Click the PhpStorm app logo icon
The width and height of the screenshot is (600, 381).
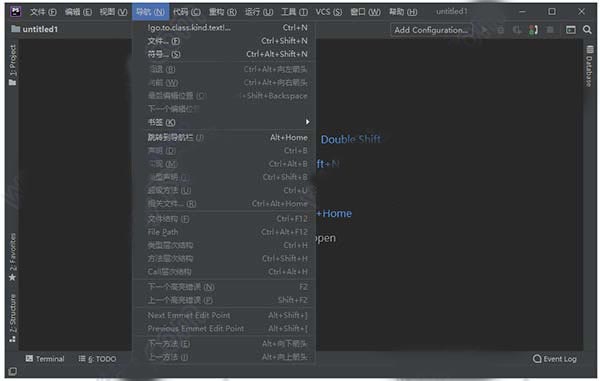16,11
